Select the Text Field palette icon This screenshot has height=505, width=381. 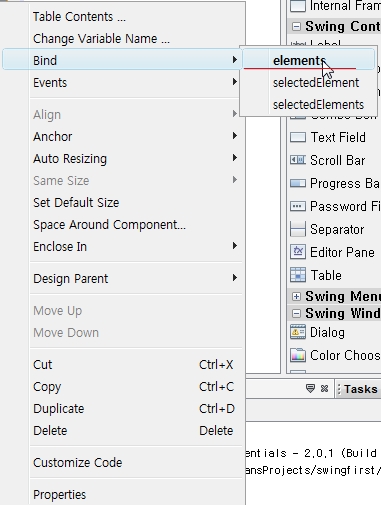(x=298, y=137)
